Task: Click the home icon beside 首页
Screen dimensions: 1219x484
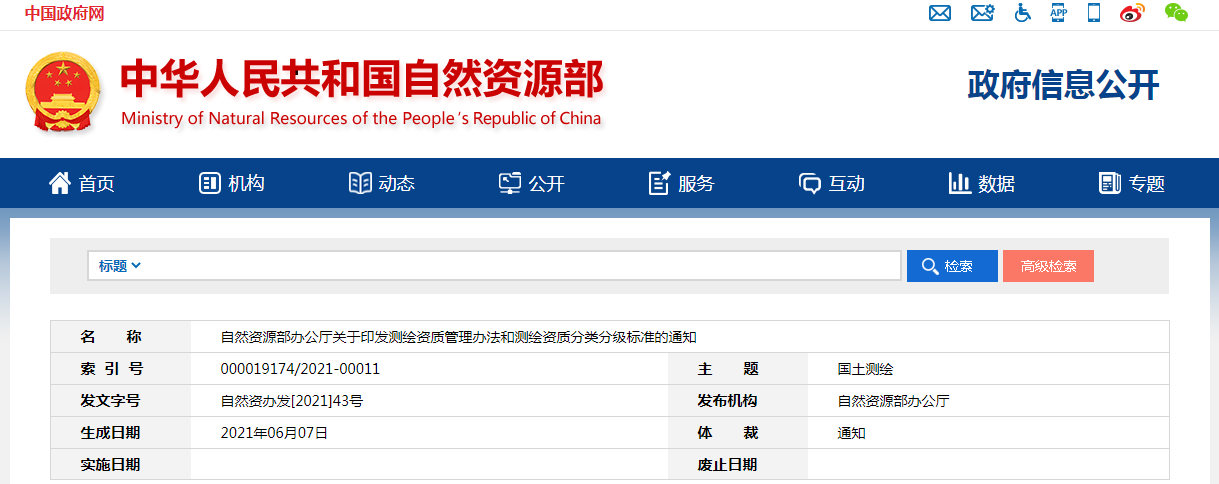Action: (x=60, y=183)
